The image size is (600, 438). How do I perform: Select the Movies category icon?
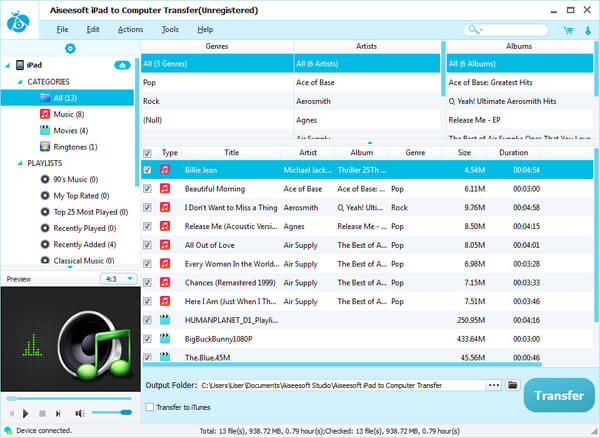coord(45,130)
